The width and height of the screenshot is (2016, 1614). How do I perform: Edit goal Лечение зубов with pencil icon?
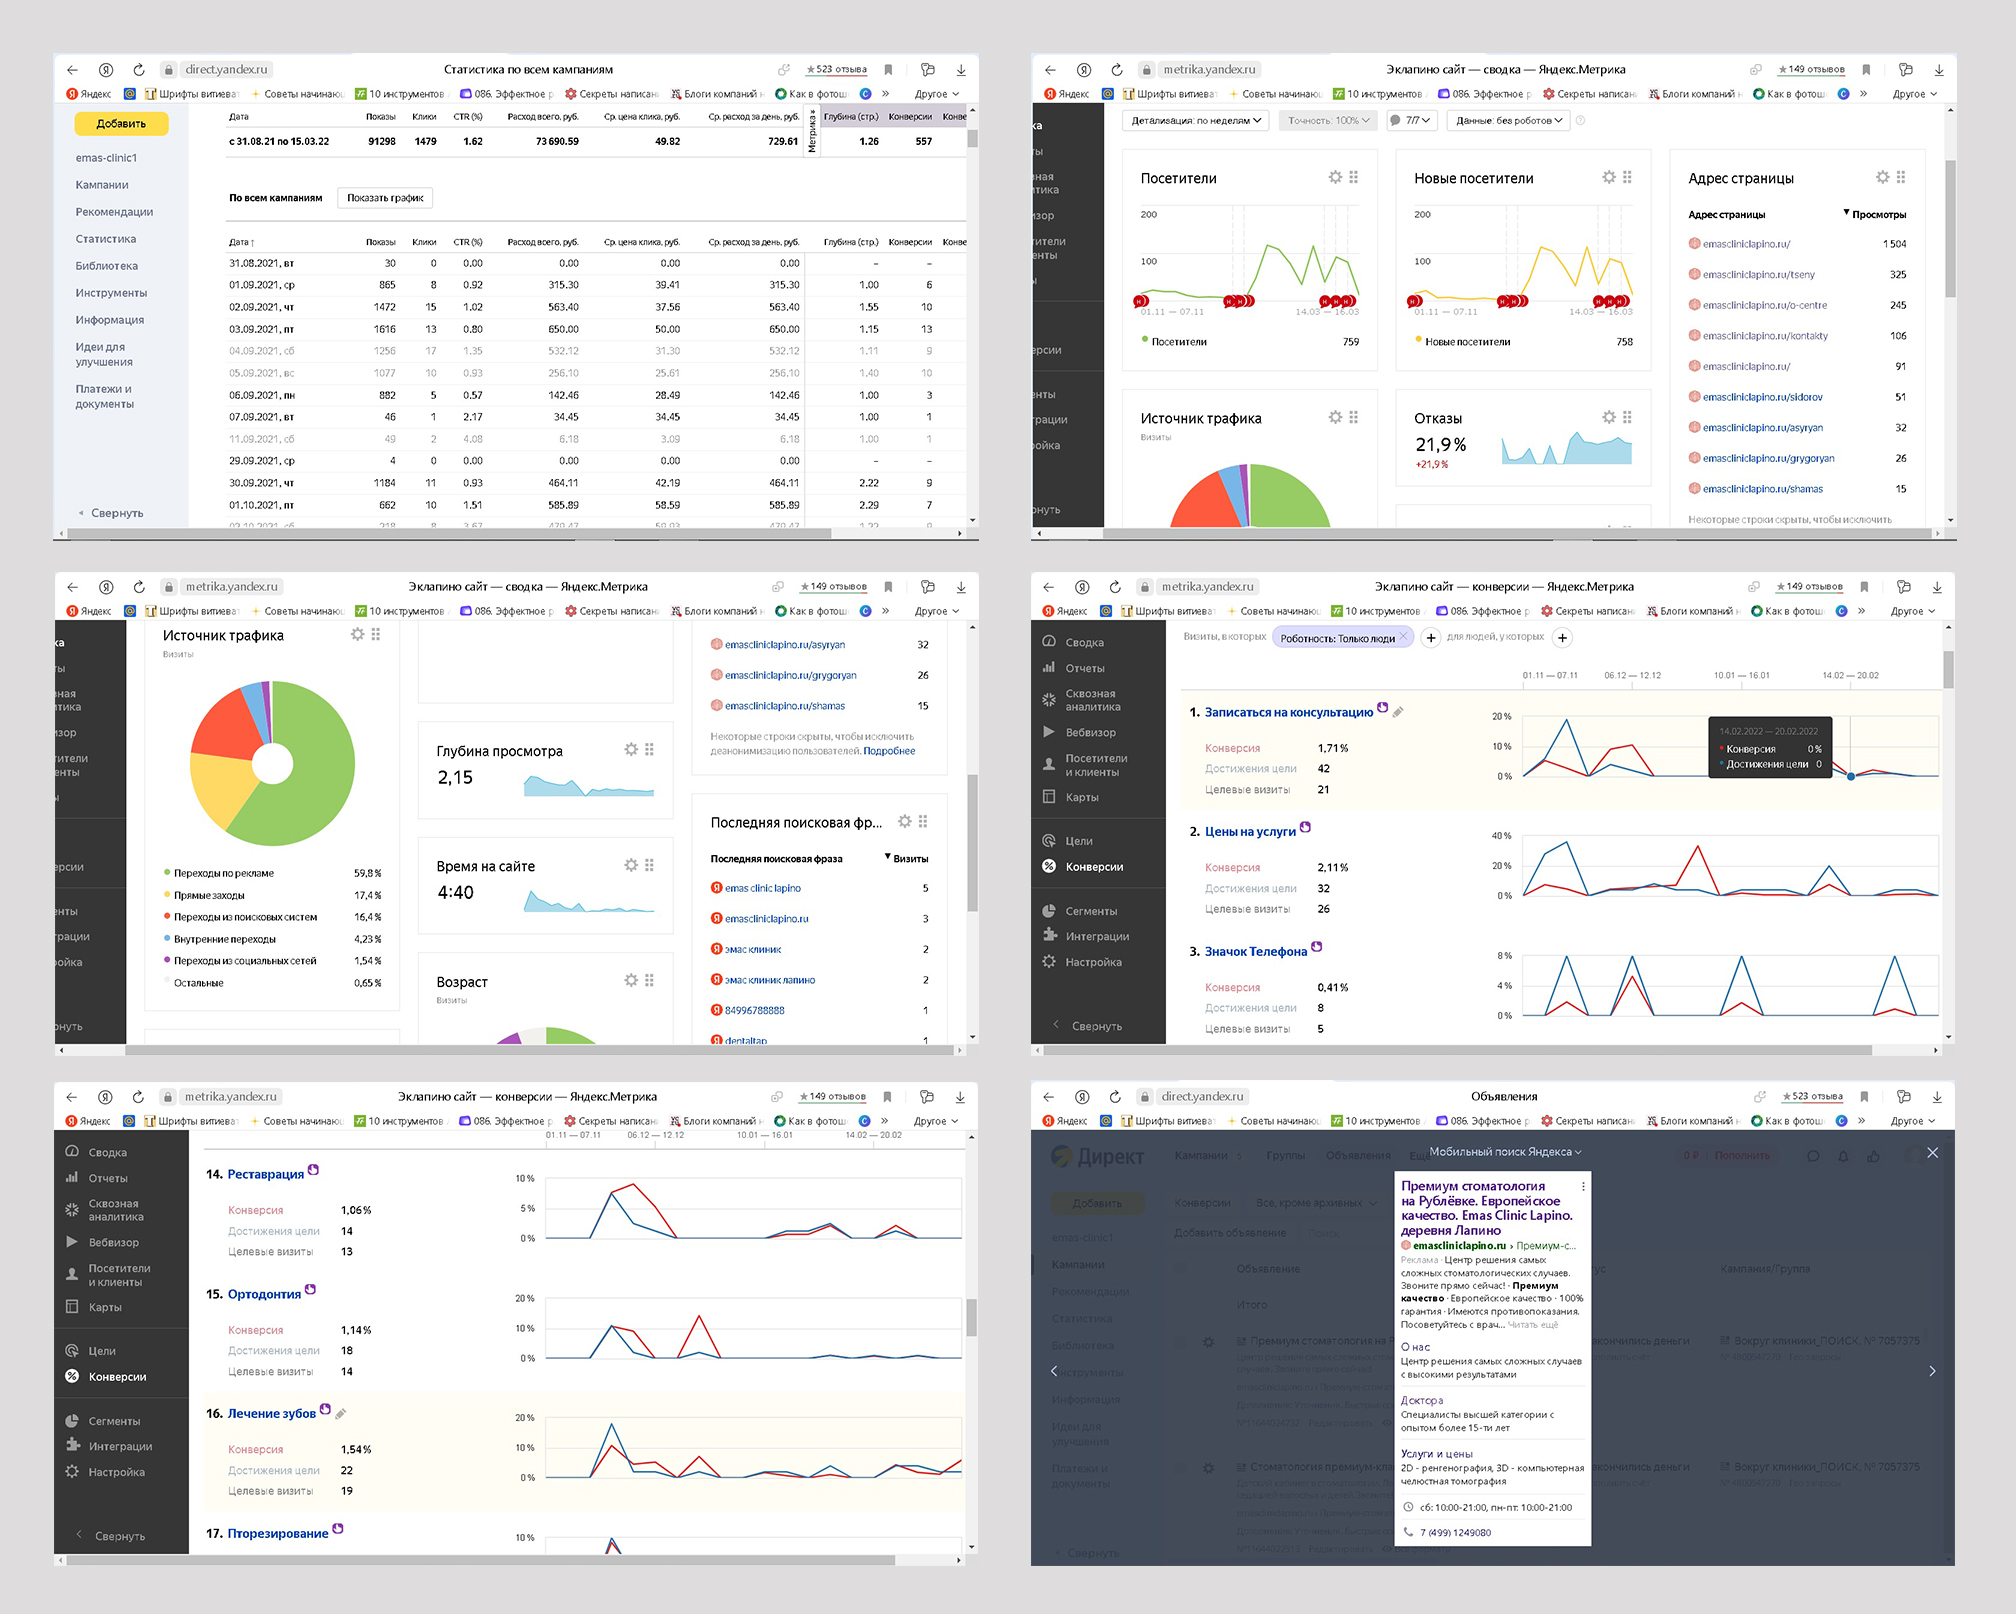pyautogui.click(x=340, y=1413)
